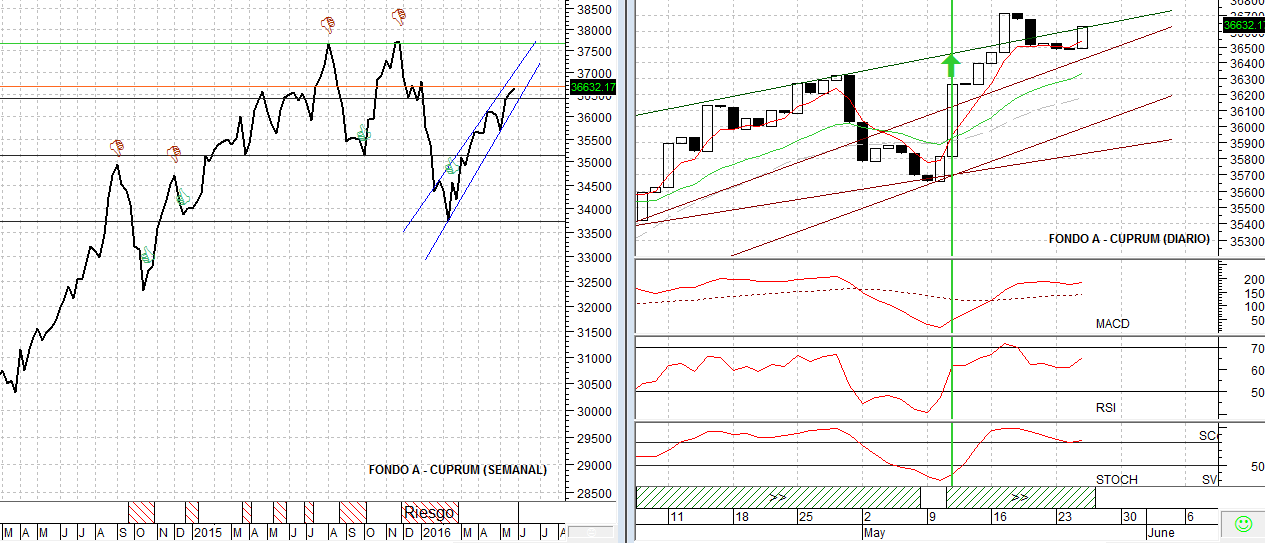This screenshot has height=543, width=1265.
Task: Select the thumbs-up marker near 33000
Action: click(x=146, y=255)
